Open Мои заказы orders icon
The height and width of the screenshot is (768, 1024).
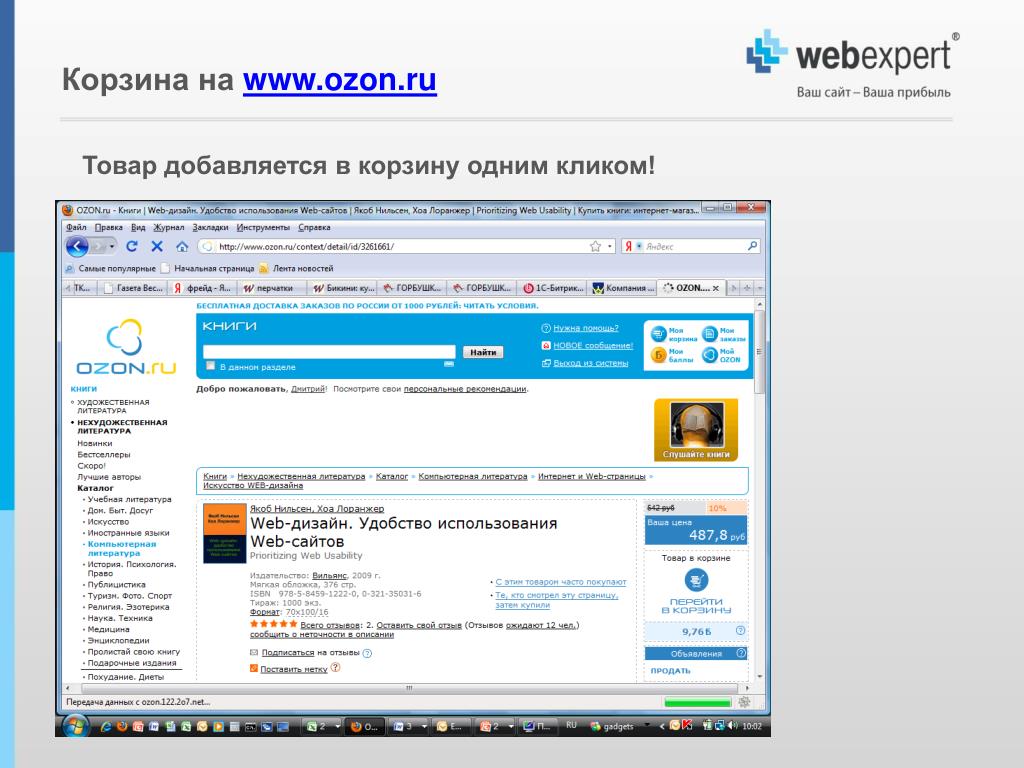pos(710,334)
